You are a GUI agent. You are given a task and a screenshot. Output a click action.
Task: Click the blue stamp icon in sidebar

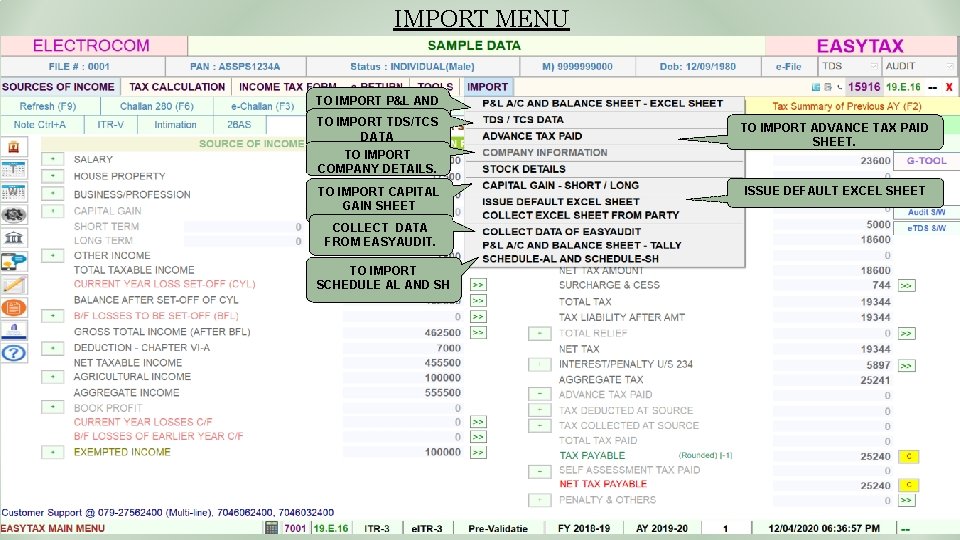pyautogui.click(x=13, y=331)
